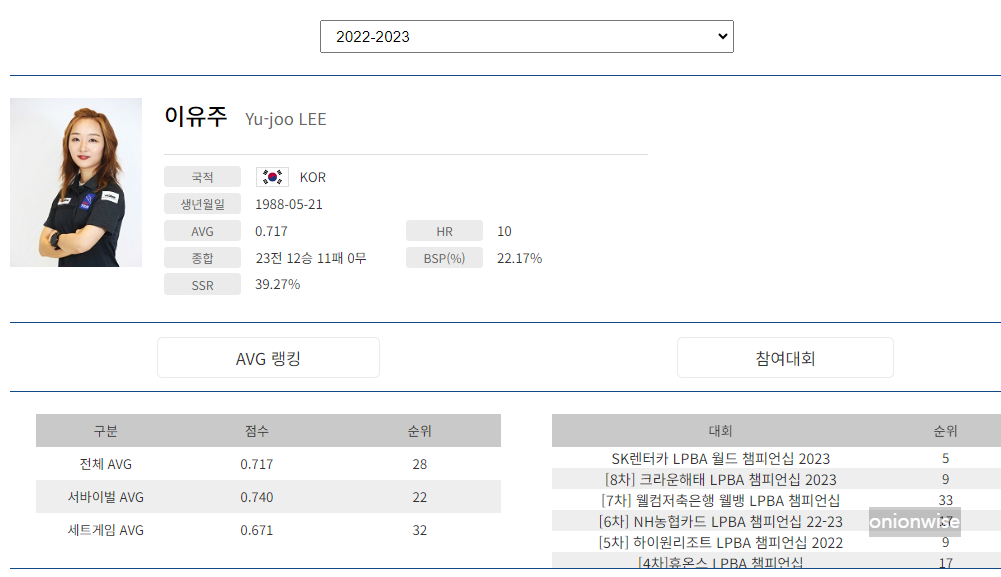This screenshot has height=577, width=1001.
Task: Click the 국적 label badge
Action: 202,177
